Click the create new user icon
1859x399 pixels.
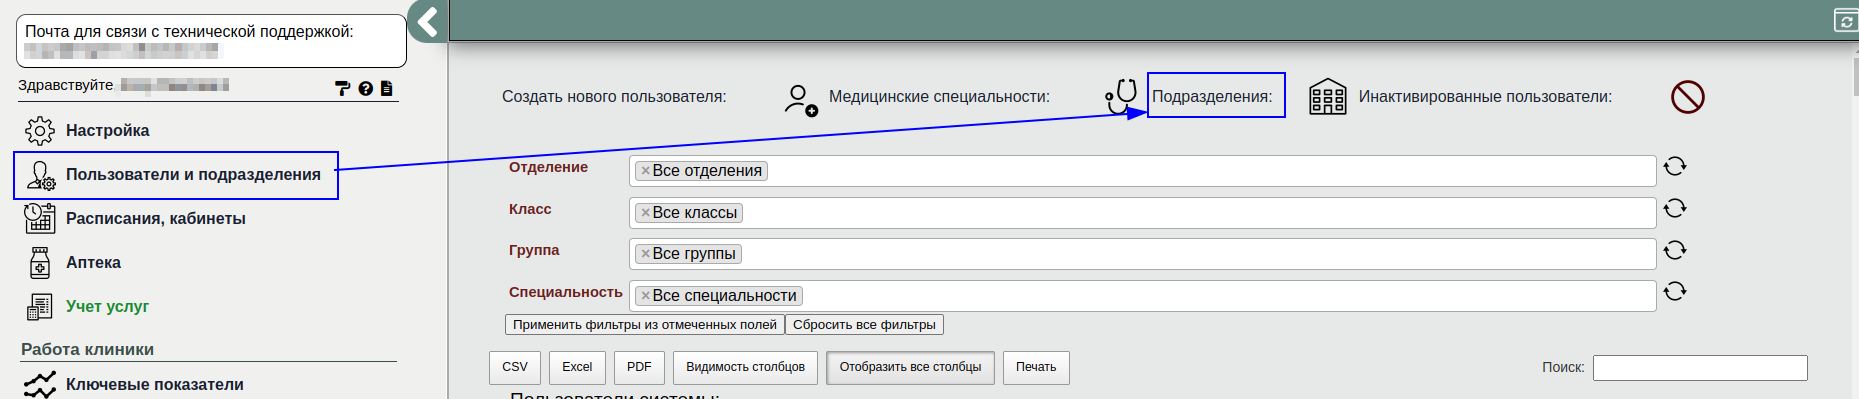pos(801,99)
